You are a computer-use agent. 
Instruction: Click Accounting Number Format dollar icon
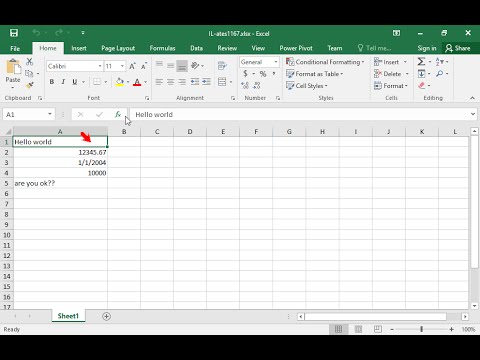[x=246, y=74]
